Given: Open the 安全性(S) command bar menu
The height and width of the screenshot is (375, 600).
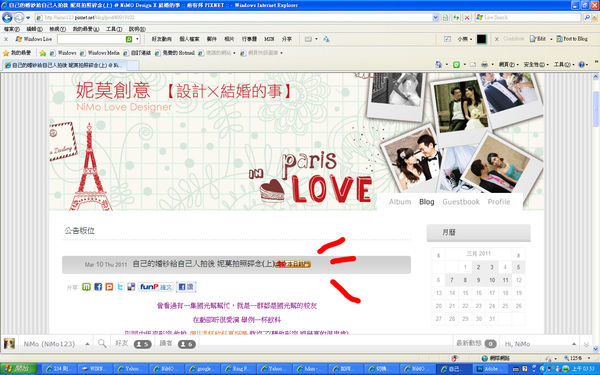Looking at the screenshot, I should coord(536,65).
